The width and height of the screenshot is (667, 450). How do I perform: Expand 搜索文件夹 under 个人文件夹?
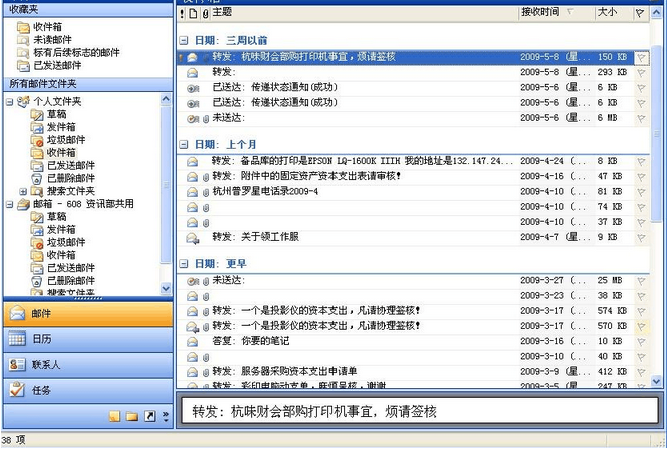pos(23,191)
